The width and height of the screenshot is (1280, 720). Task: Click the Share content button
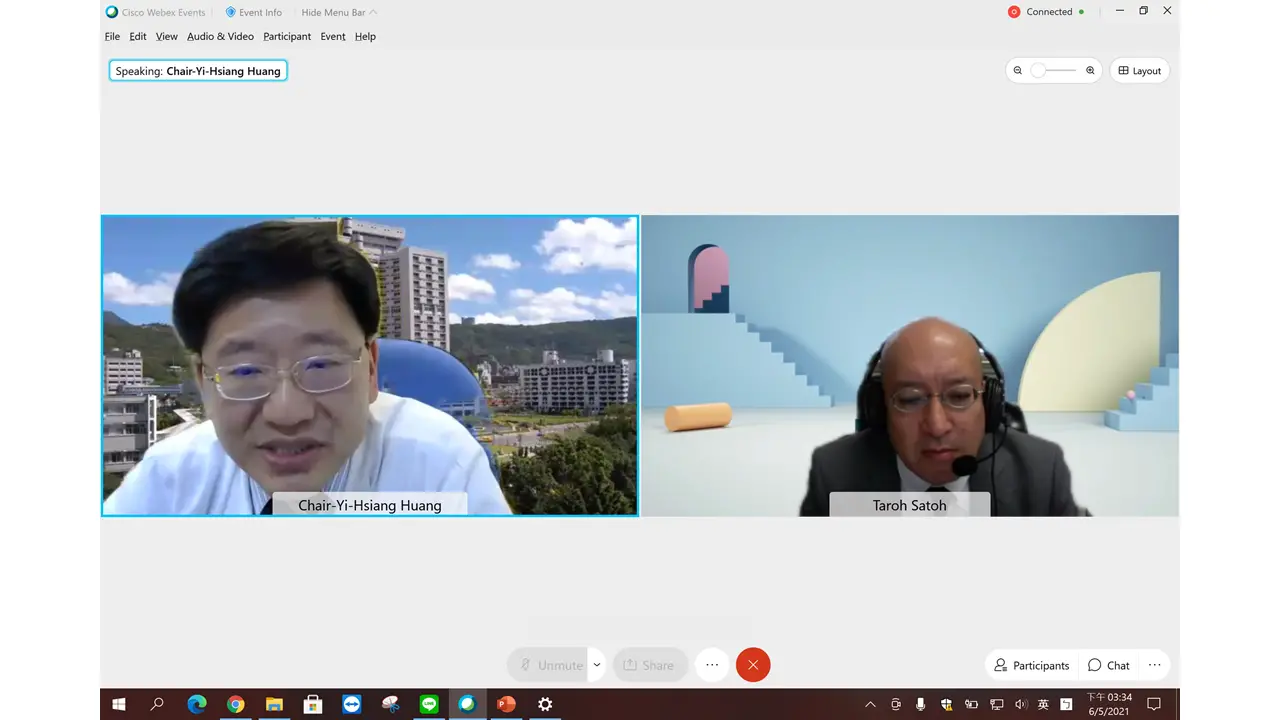point(648,665)
